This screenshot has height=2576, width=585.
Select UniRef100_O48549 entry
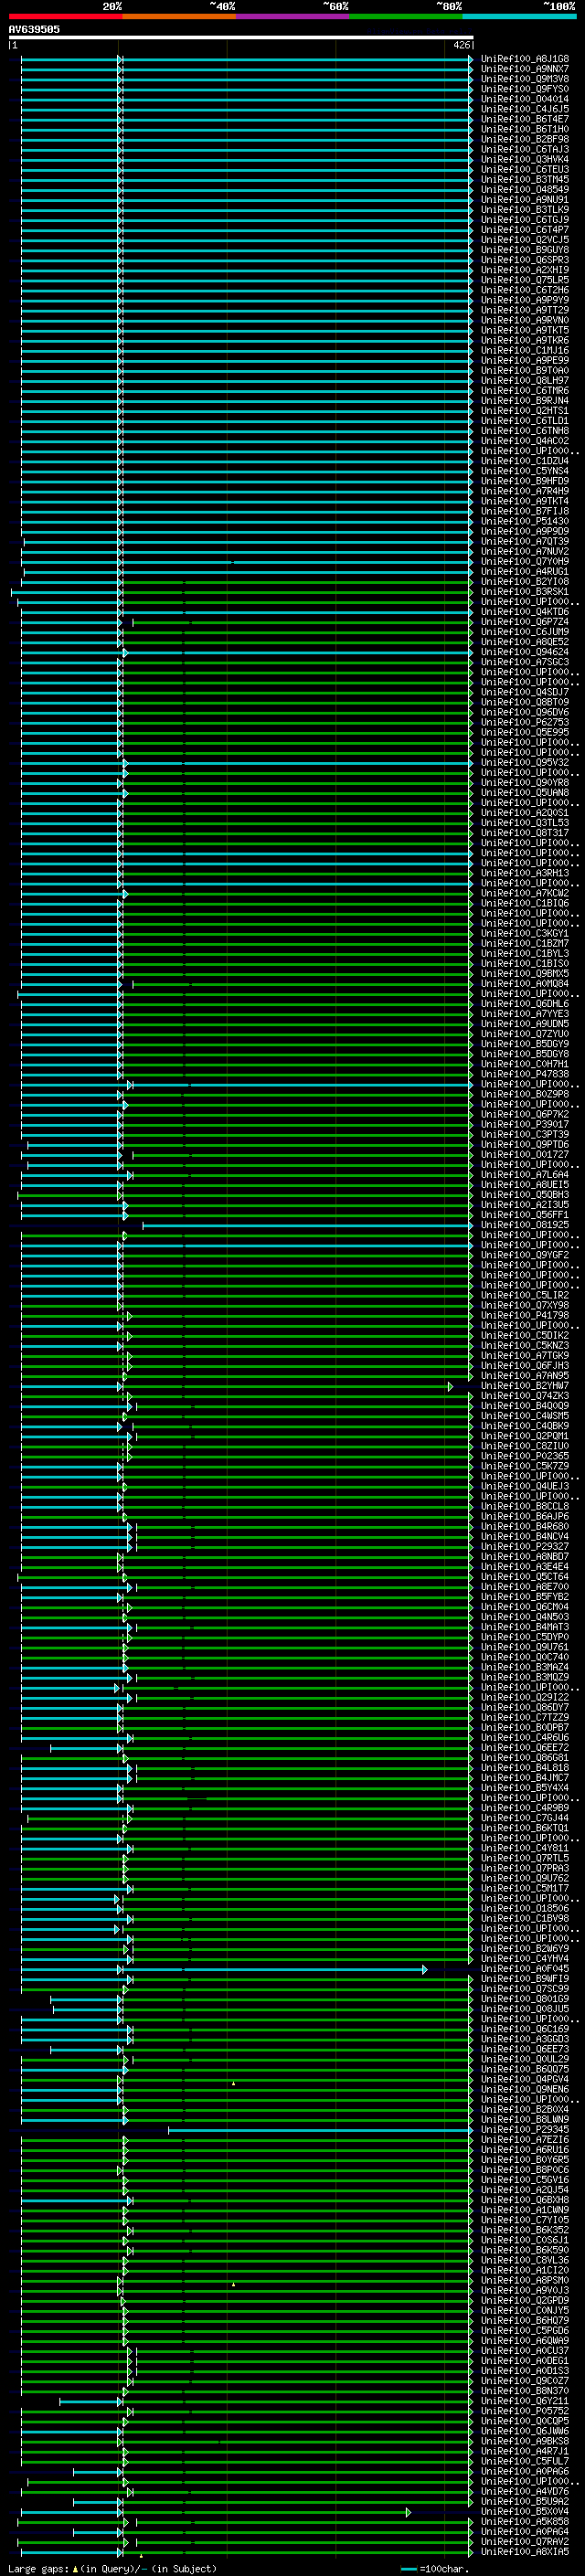point(524,189)
